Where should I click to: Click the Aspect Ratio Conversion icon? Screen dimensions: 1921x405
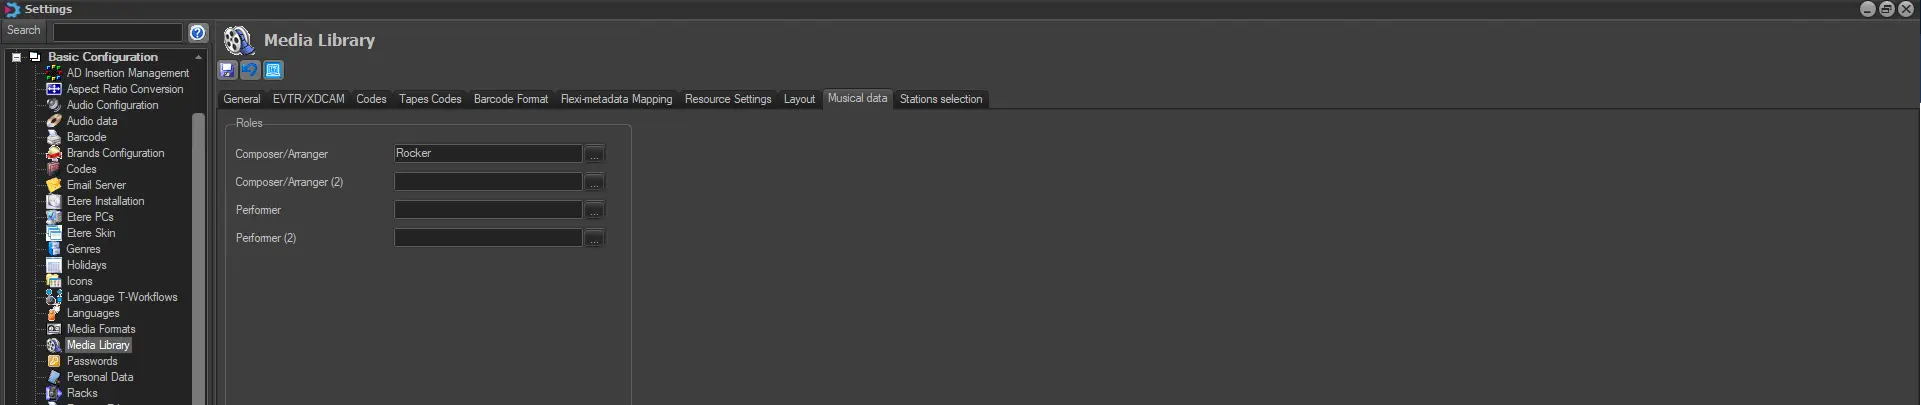point(54,89)
